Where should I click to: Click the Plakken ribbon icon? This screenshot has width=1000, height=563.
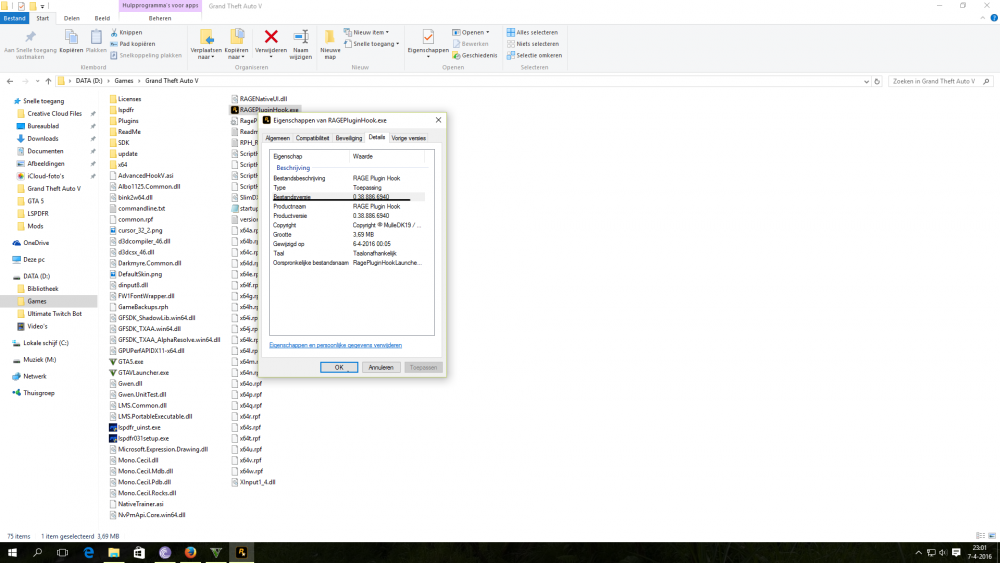[96, 41]
